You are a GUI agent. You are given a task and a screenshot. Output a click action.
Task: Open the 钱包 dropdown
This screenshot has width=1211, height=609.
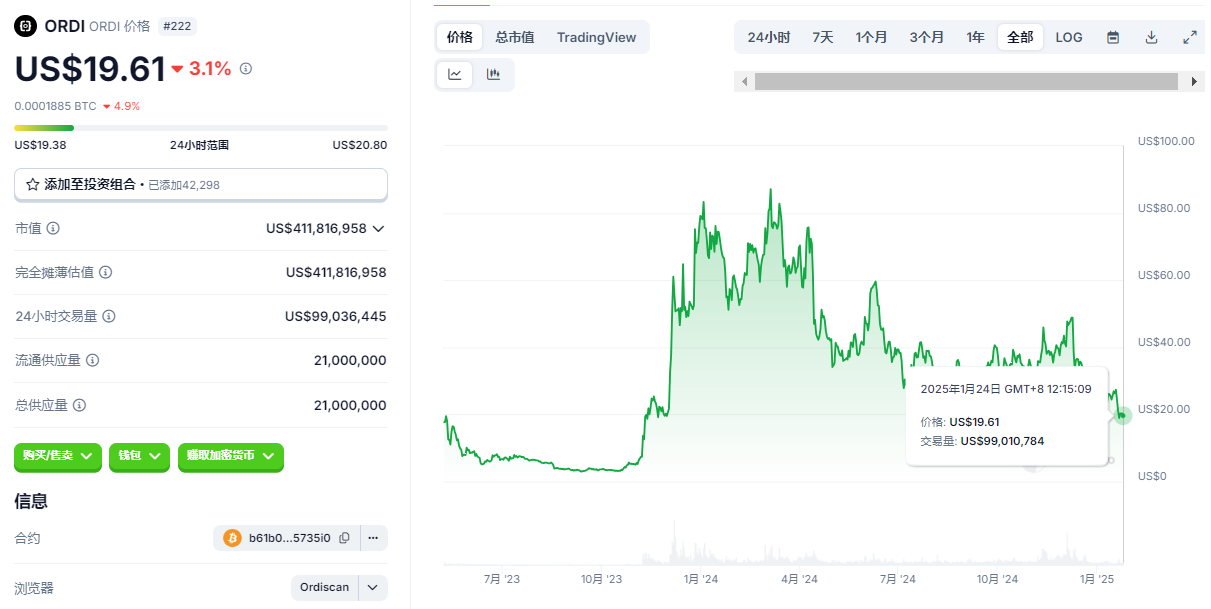(140, 455)
